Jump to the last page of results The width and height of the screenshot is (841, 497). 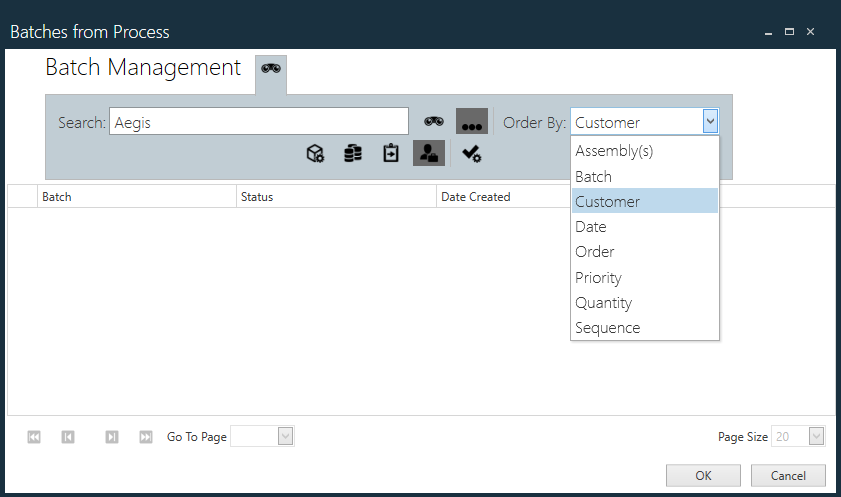click(x=146, y=437)
